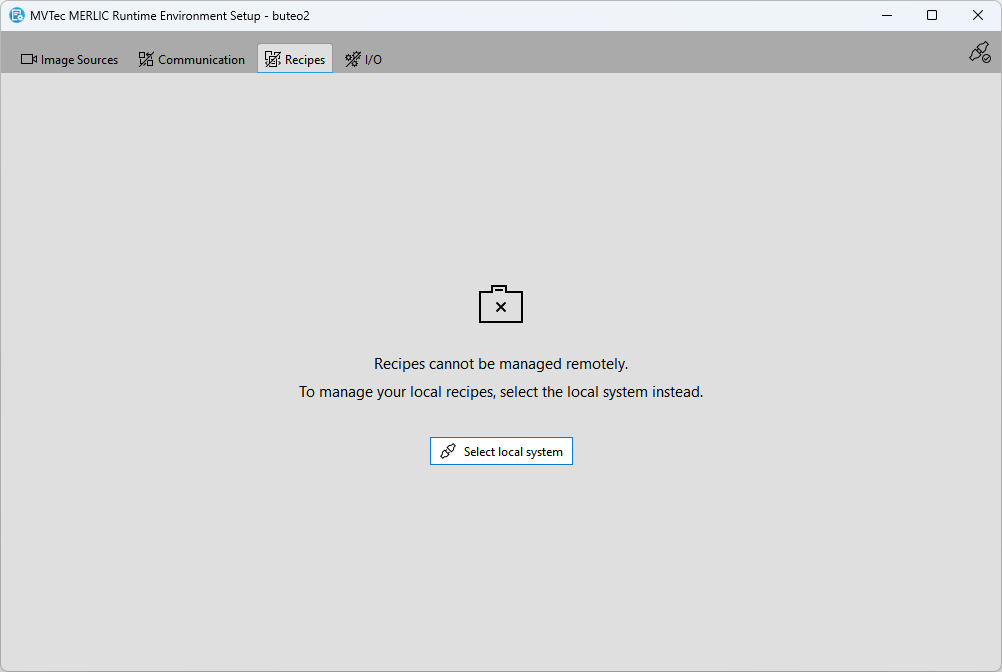Minimize the Runtime Environment Setup window

tap(886, 15)
